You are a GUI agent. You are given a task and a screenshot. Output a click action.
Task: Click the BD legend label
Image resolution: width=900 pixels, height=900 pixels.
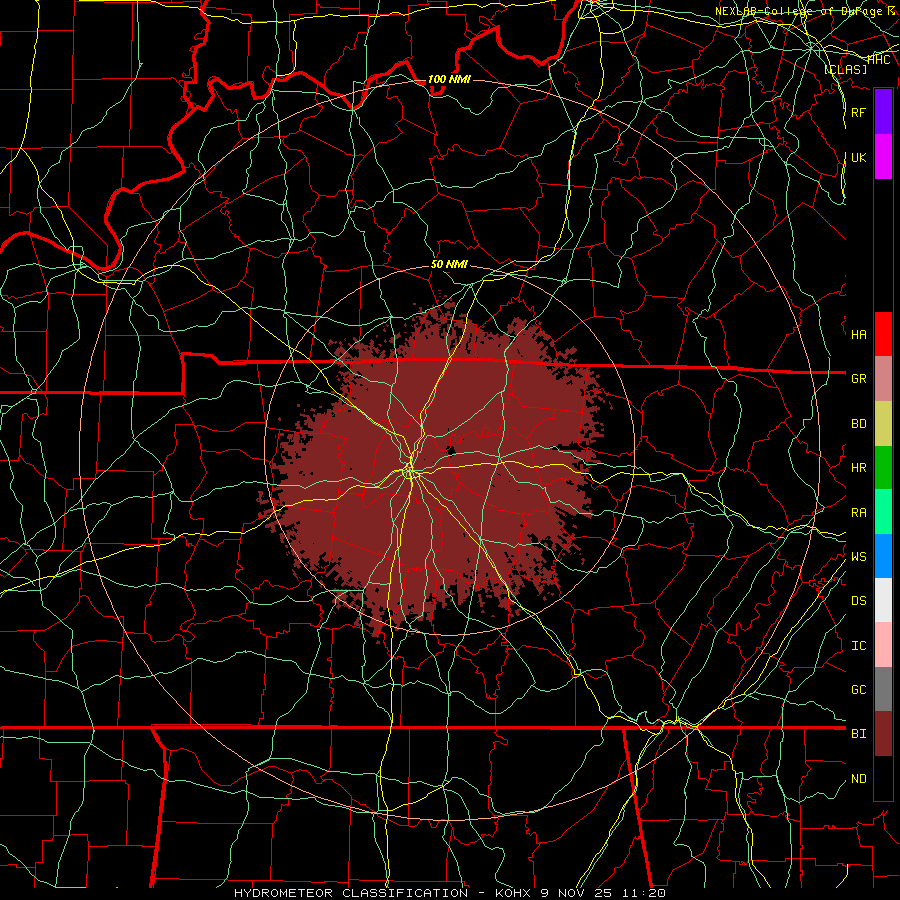tap(858, 424)
